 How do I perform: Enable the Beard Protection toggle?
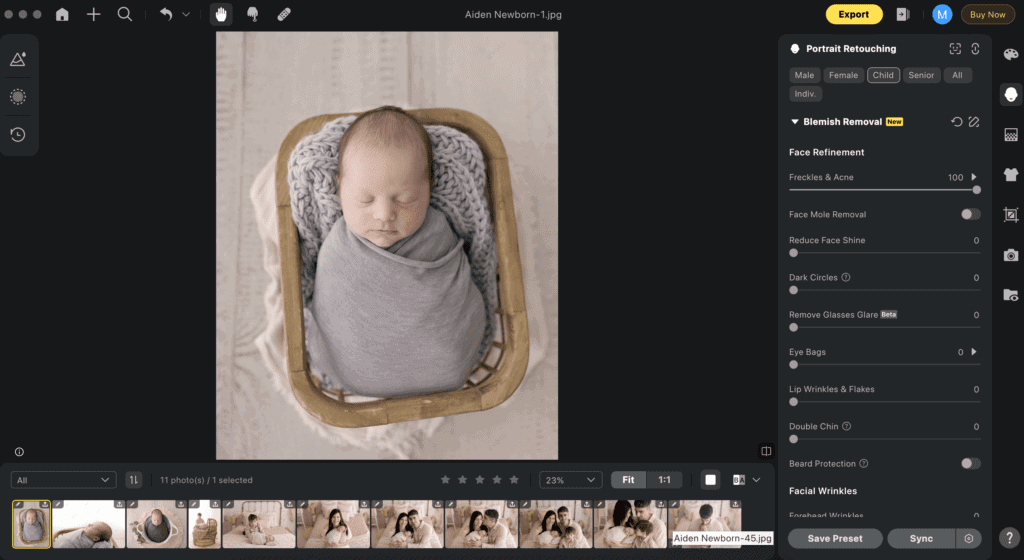pos(970,464)
